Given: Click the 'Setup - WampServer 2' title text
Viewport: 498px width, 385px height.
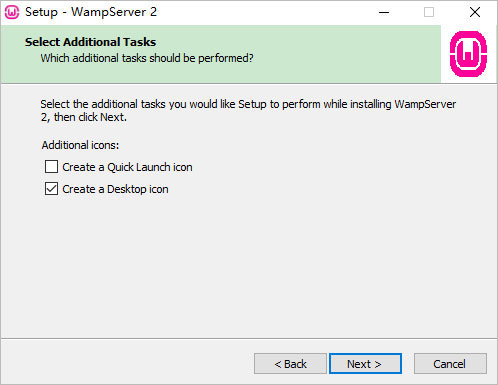Looking at the screenshot, I should tap(91, 12).
